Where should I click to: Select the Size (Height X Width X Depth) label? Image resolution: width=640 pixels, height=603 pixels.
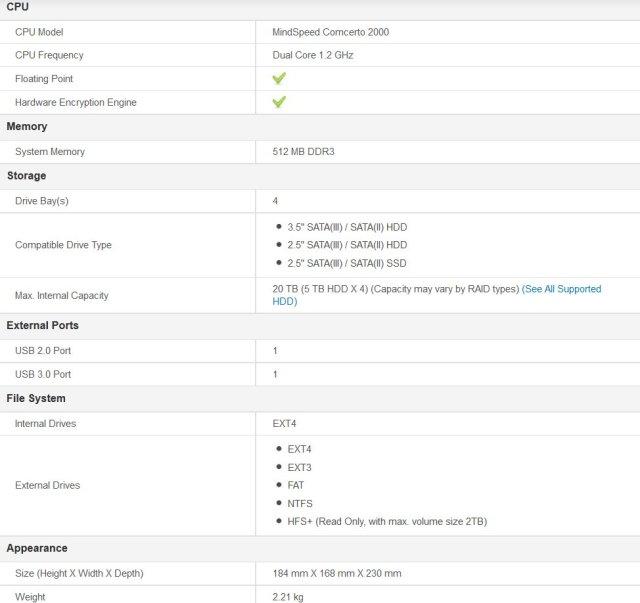79,574
